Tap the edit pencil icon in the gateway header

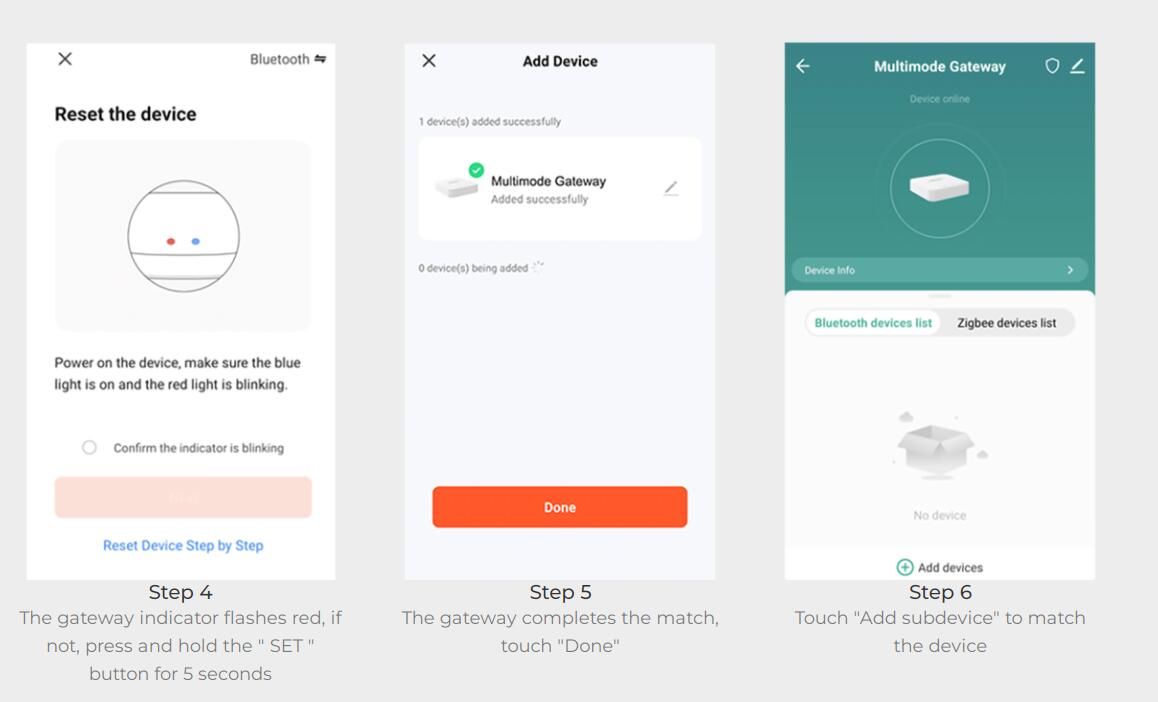1078,66
